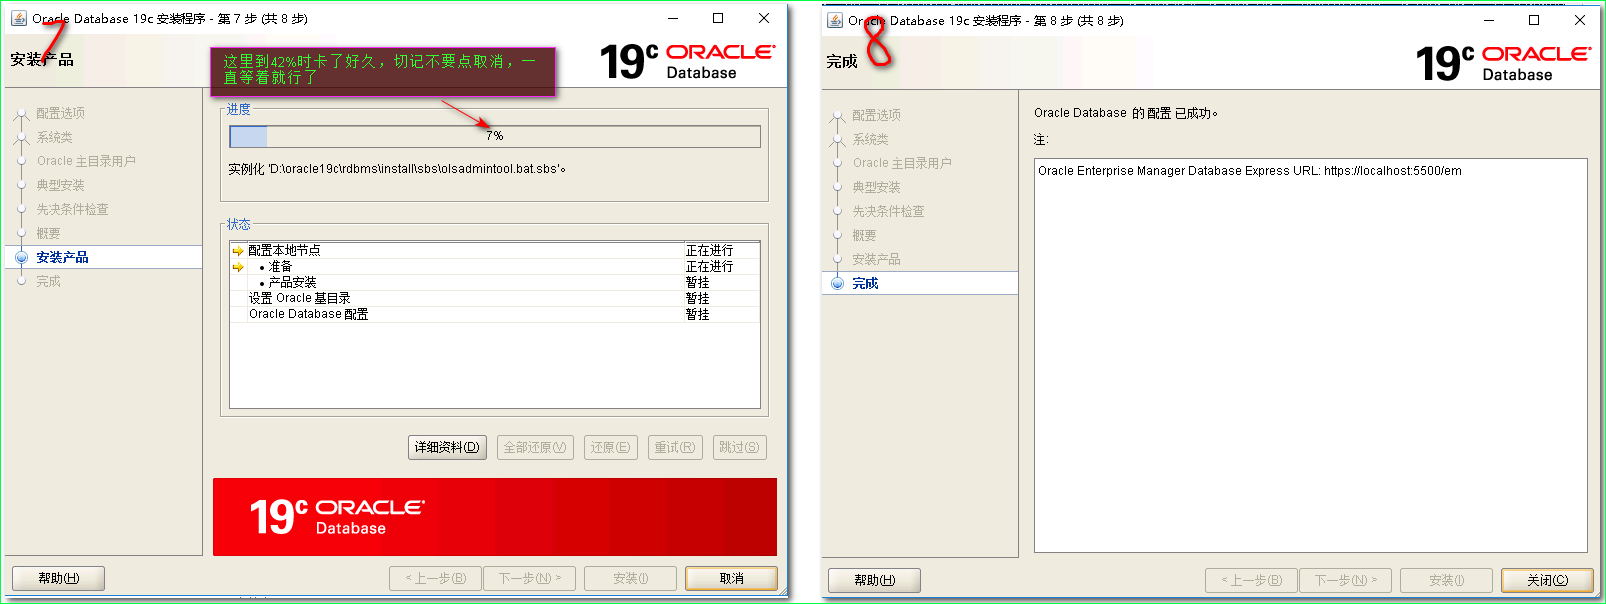The width and height of the screenshot is (1606, 604).
Task: Click the 跳过(S) skip button
Action: 740,447
